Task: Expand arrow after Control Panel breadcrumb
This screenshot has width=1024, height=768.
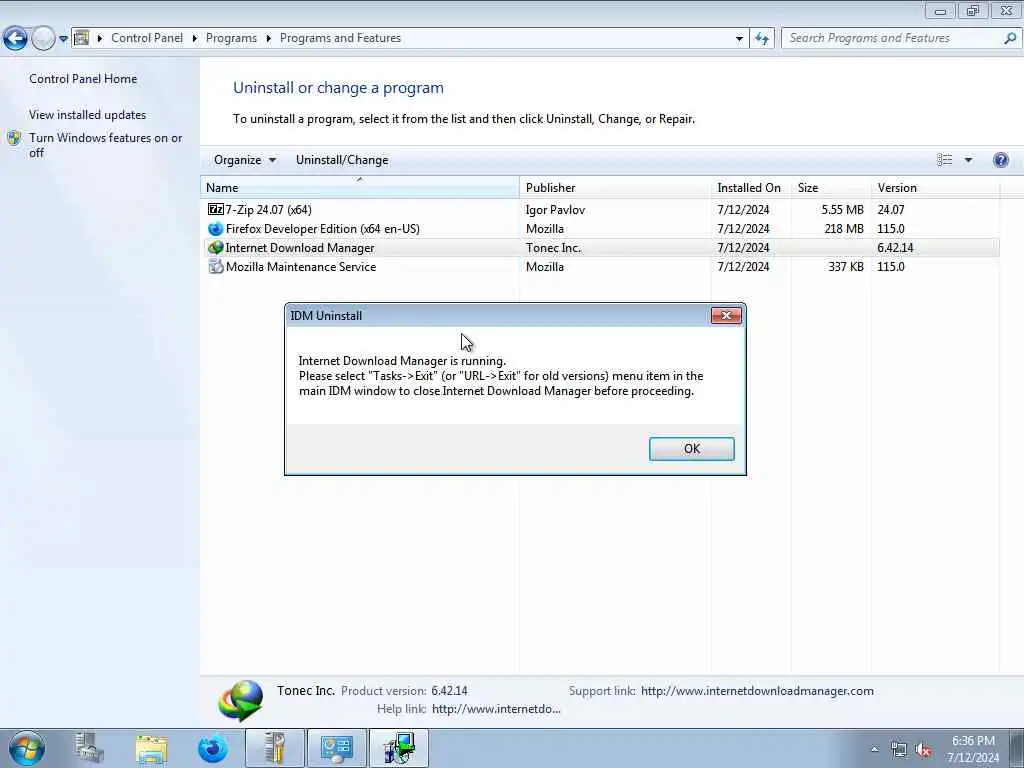Action: (x=195, y=39)
